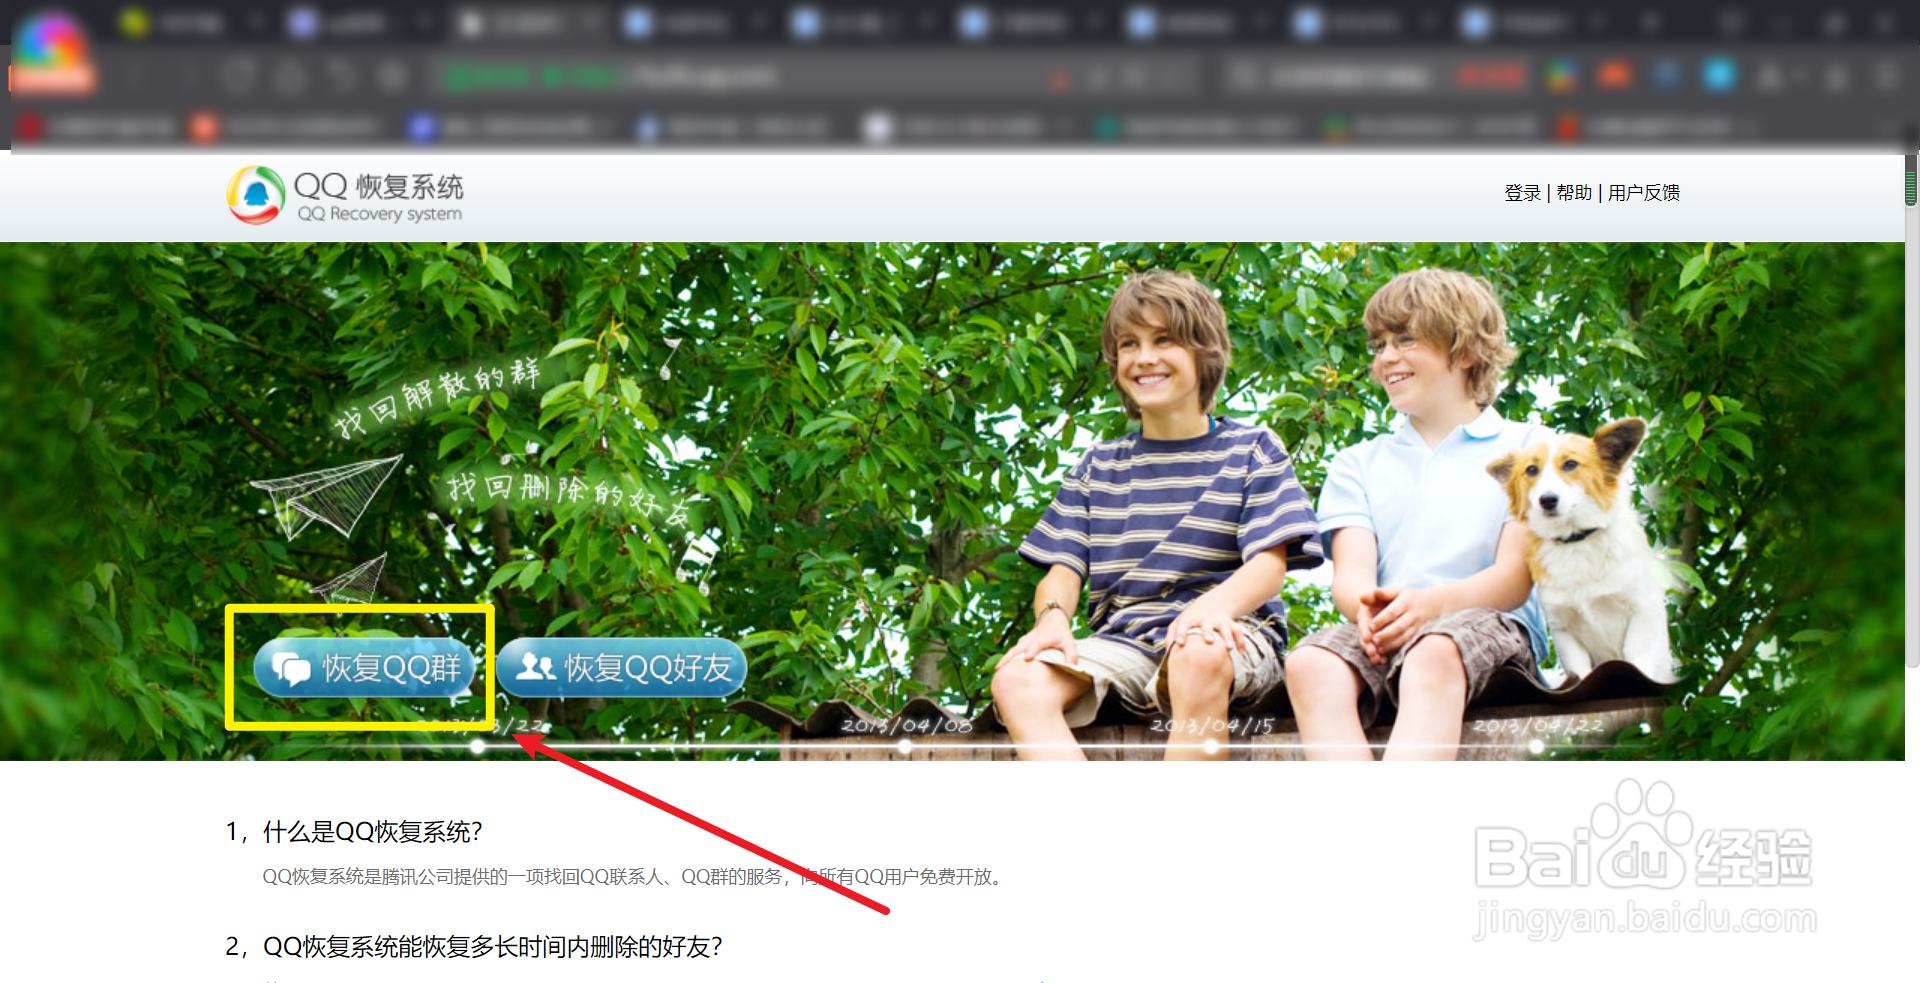The width and height of the screenshot is (1920, 983).
Task: Click the heading QQ恢复系统能恢复多长时间内删除的好友?
Action: click(x=492, y=947)
